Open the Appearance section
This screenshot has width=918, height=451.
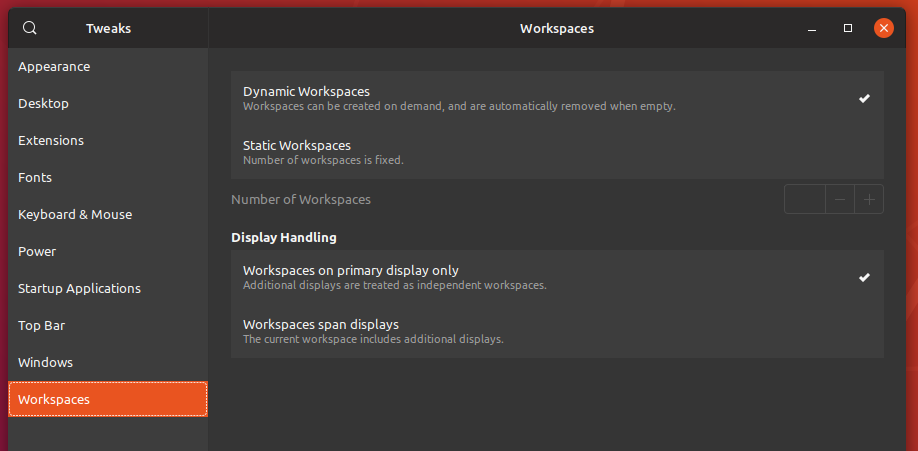click(108, 67)
